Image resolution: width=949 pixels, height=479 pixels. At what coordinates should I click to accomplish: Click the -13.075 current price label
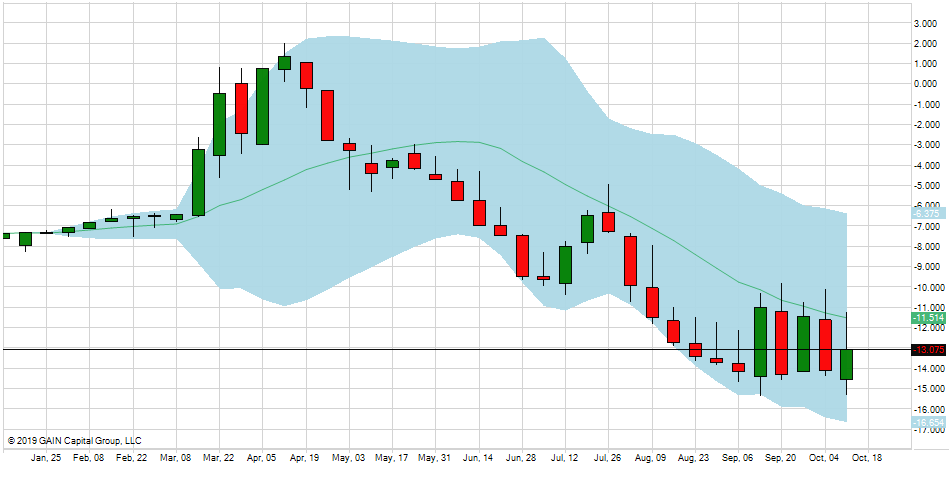pos(928,350)
